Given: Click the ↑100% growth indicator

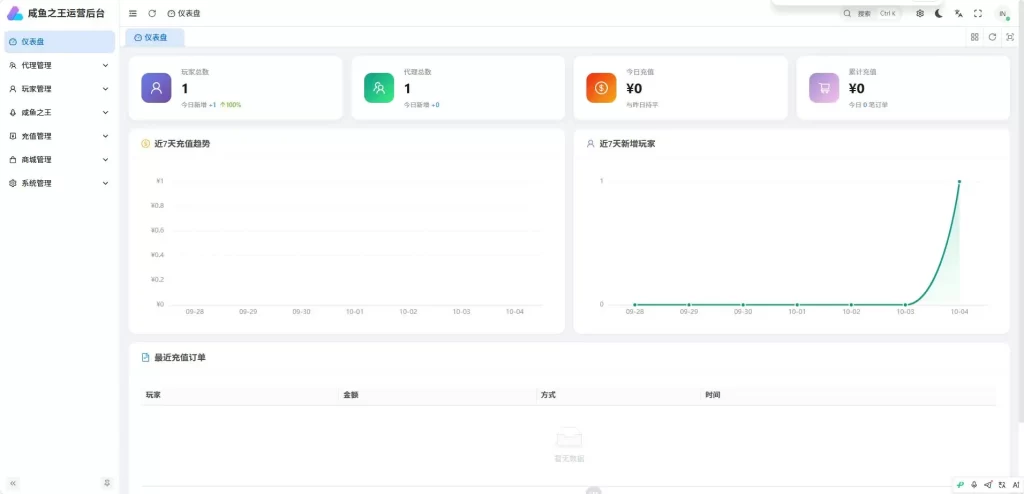Looking at the screenshot, I should pyautogui.click(x=231, y=105).
